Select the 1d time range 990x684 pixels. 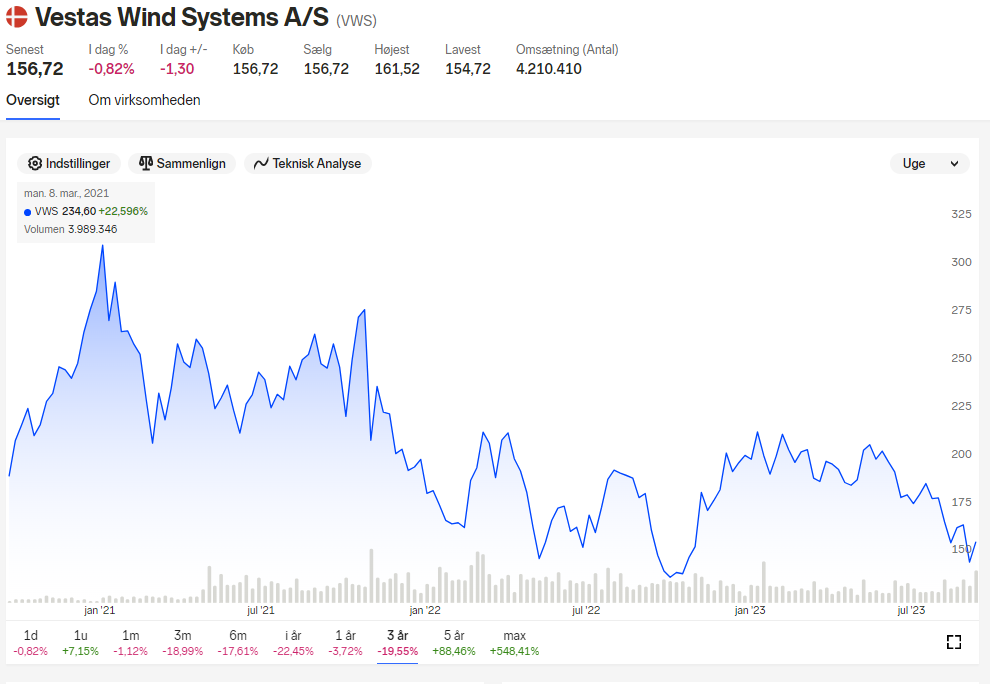coord(30,643)
